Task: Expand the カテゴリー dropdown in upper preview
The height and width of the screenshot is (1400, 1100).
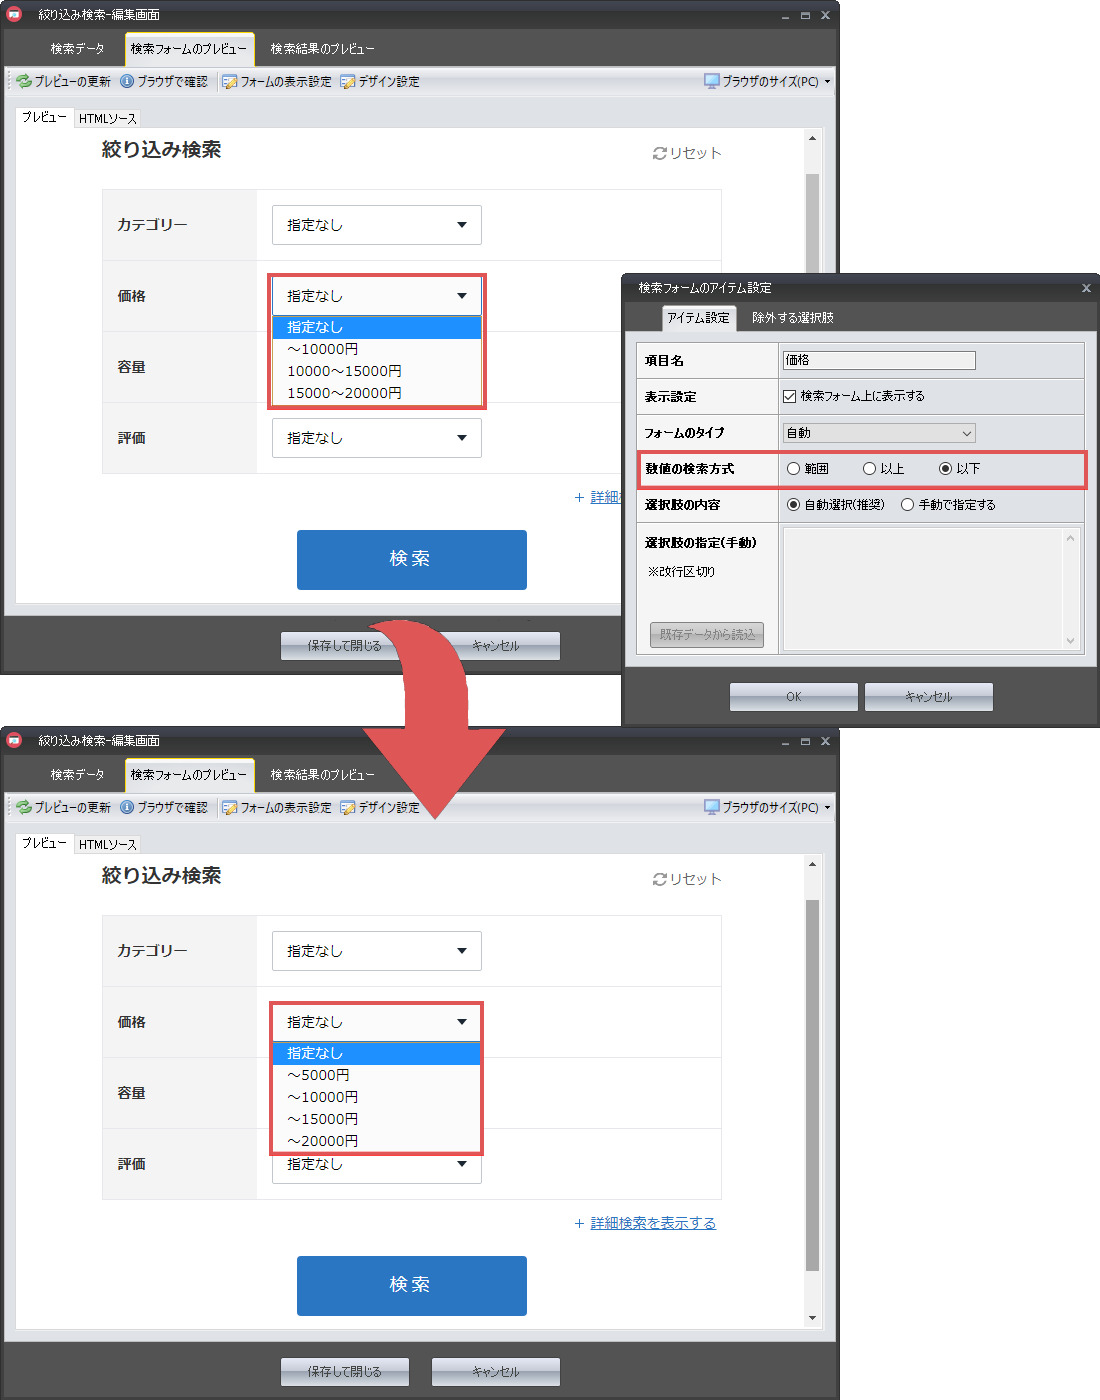Action: pos(376,225)
